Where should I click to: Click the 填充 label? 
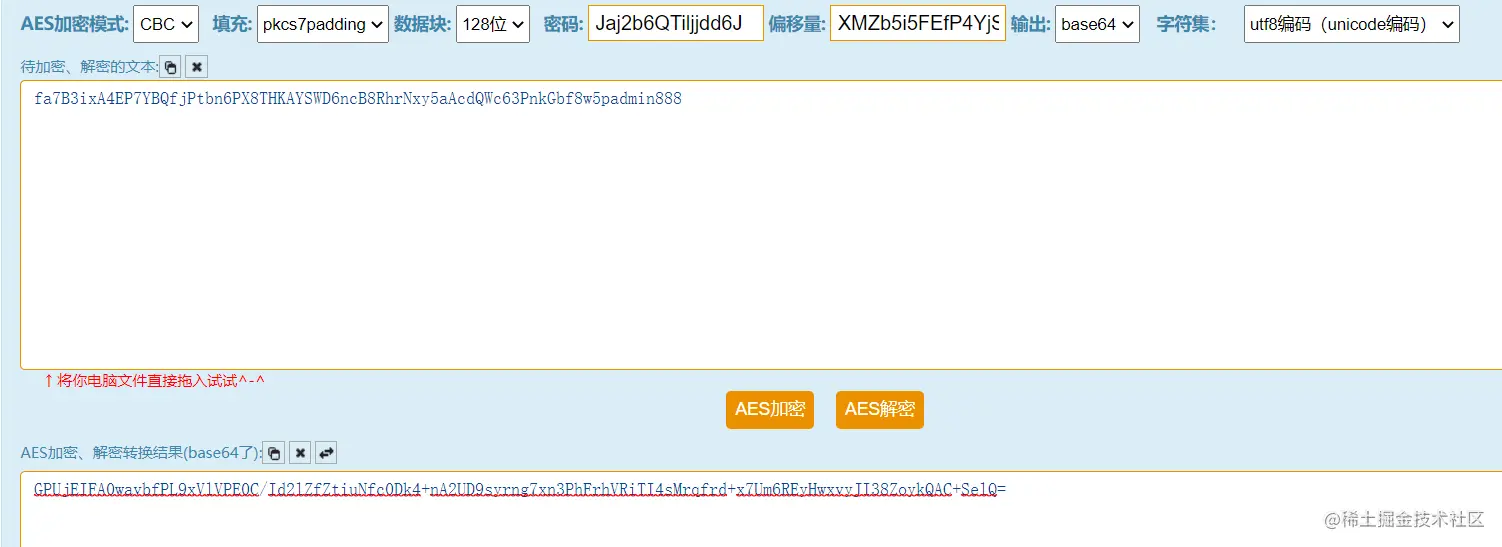pyautogui.click(x=232, y=24)
